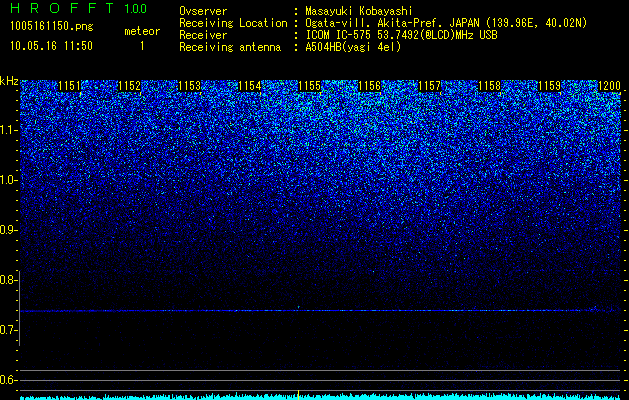The height and width of the screenshot is (400, 629).
Task: Click the yellow meteor marker on the amplitude strip
Action: (298, 394)
